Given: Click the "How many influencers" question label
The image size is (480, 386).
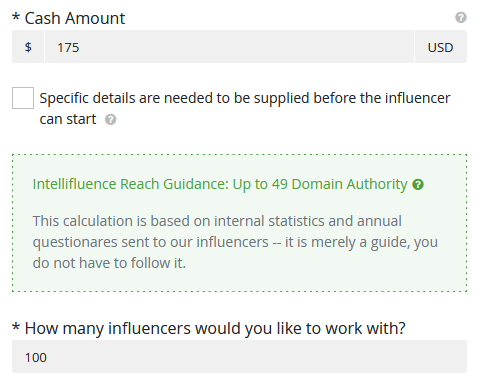Looking at the screenshot, I should click(215, 328).
